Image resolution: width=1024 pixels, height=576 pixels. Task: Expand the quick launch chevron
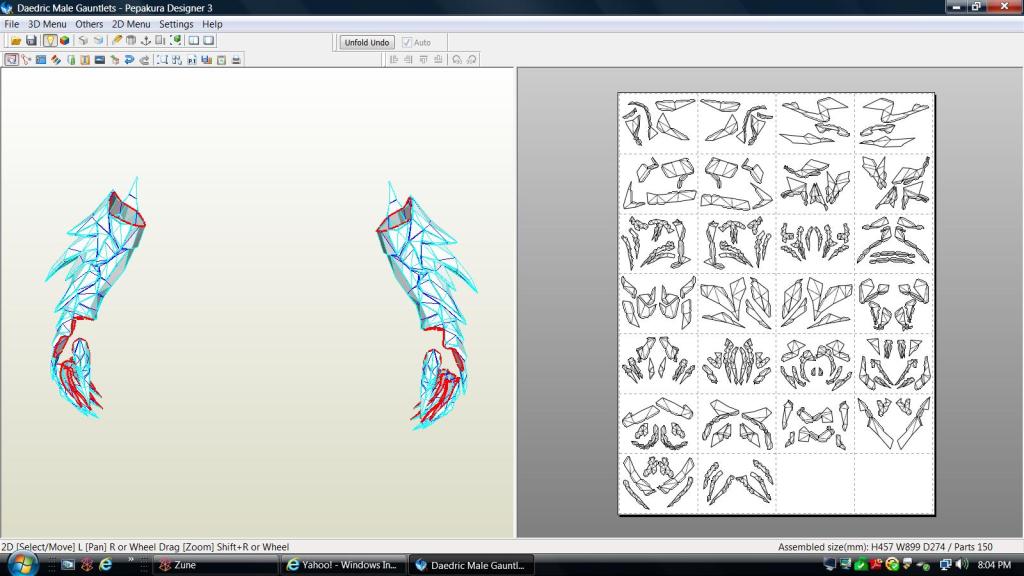tap(131, 560)
